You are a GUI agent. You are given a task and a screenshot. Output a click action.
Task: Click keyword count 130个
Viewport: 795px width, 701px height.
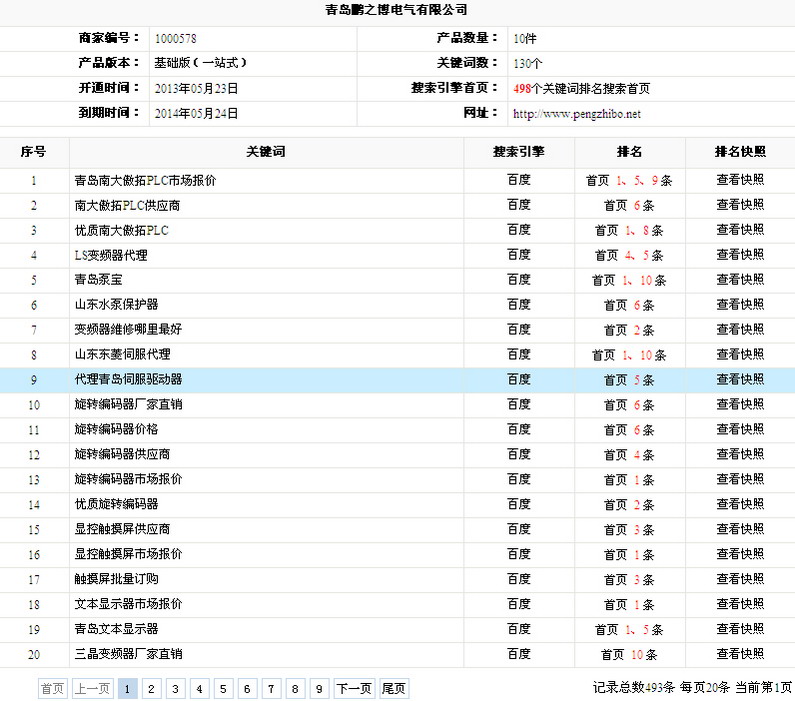pos(528,63)
